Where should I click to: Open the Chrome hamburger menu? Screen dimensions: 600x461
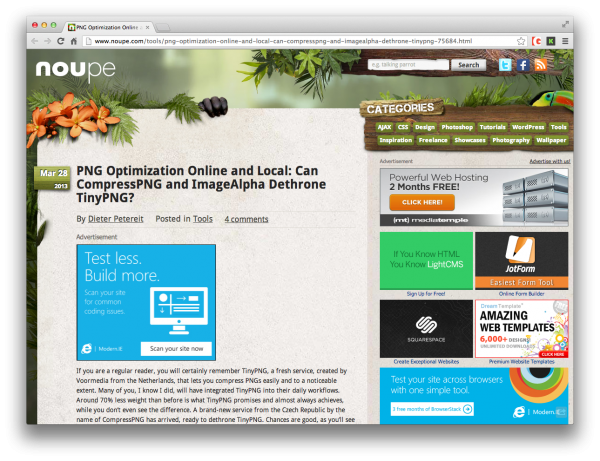click(x=565, y=41)
